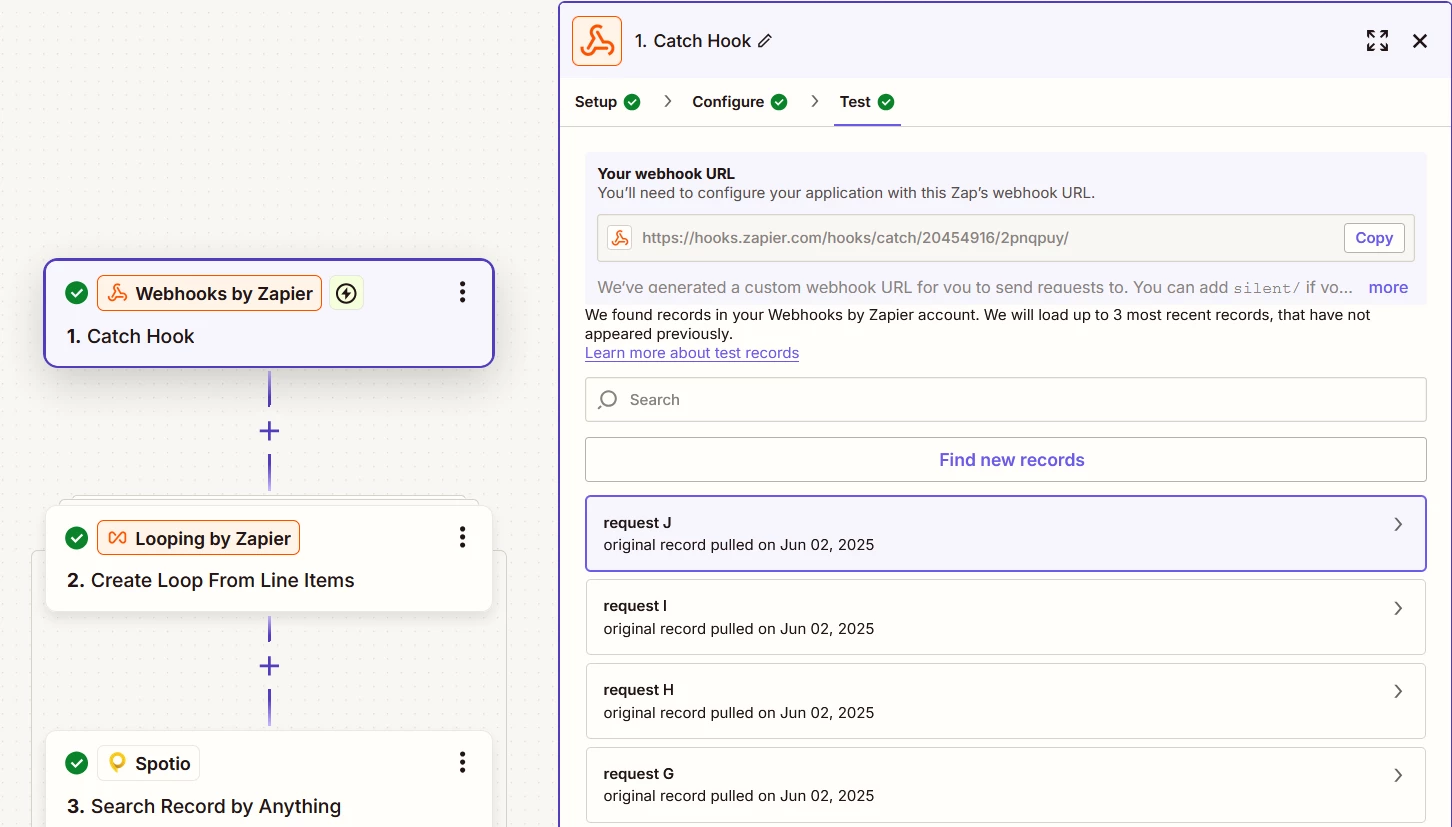Screen dimensions: 1452x827
Task: Click Looping step green check status
Action: tap(77, 538)
